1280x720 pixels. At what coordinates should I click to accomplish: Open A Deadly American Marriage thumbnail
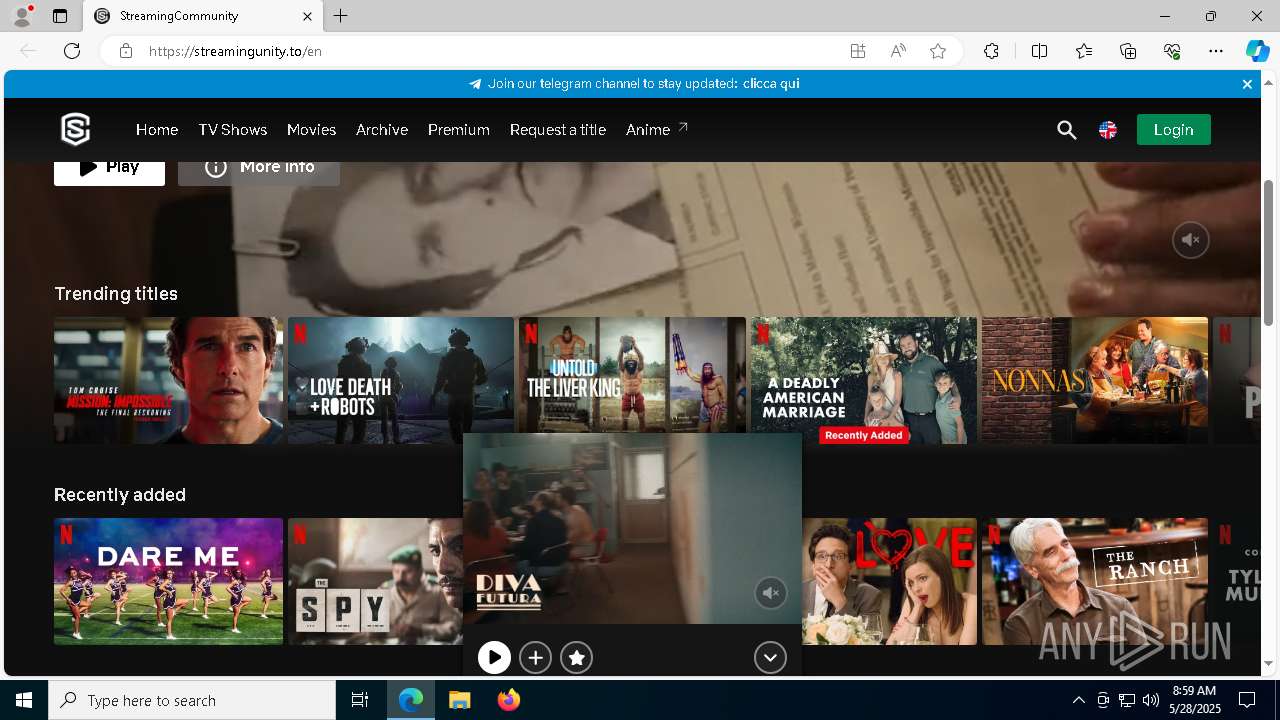pos(864,381)
